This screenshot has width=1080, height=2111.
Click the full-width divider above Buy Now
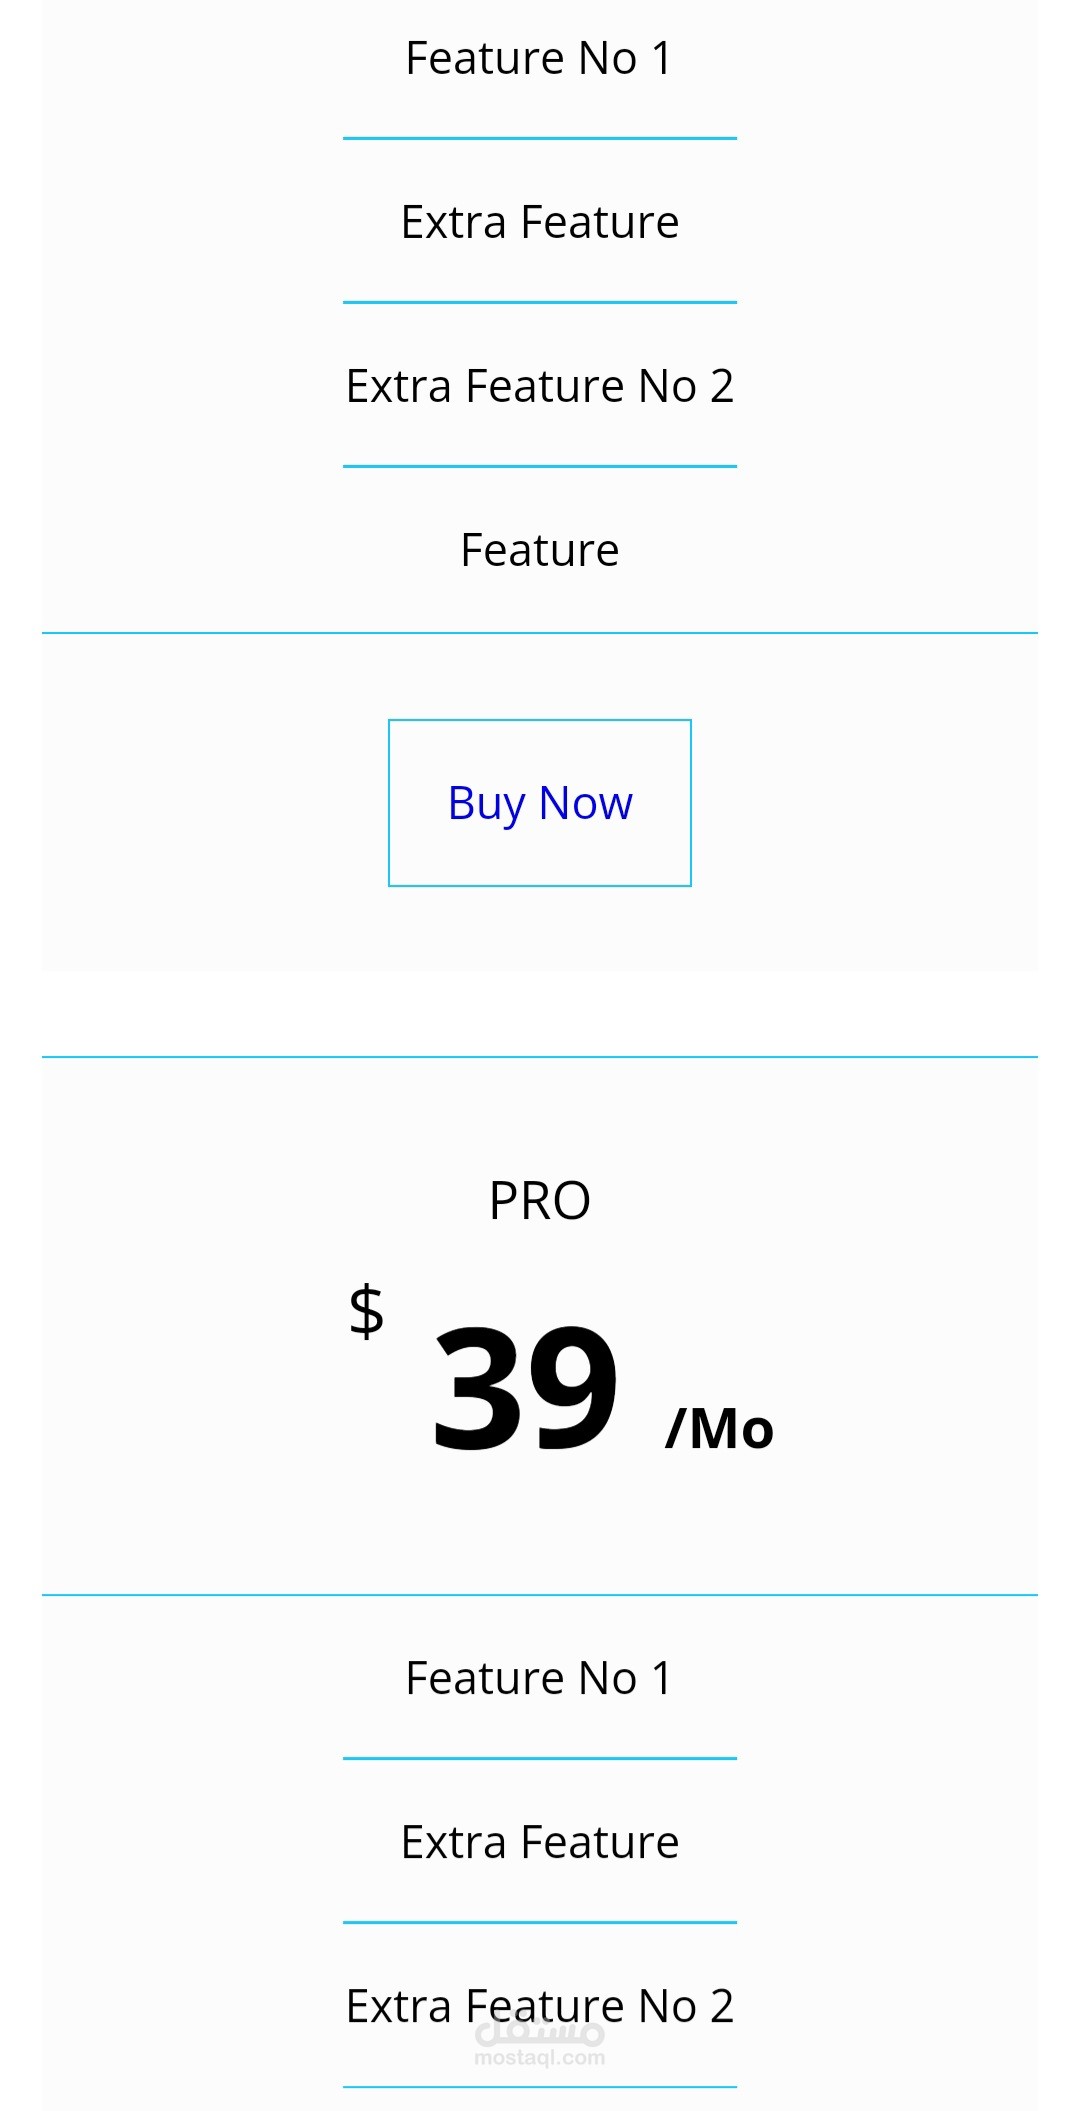539,633
